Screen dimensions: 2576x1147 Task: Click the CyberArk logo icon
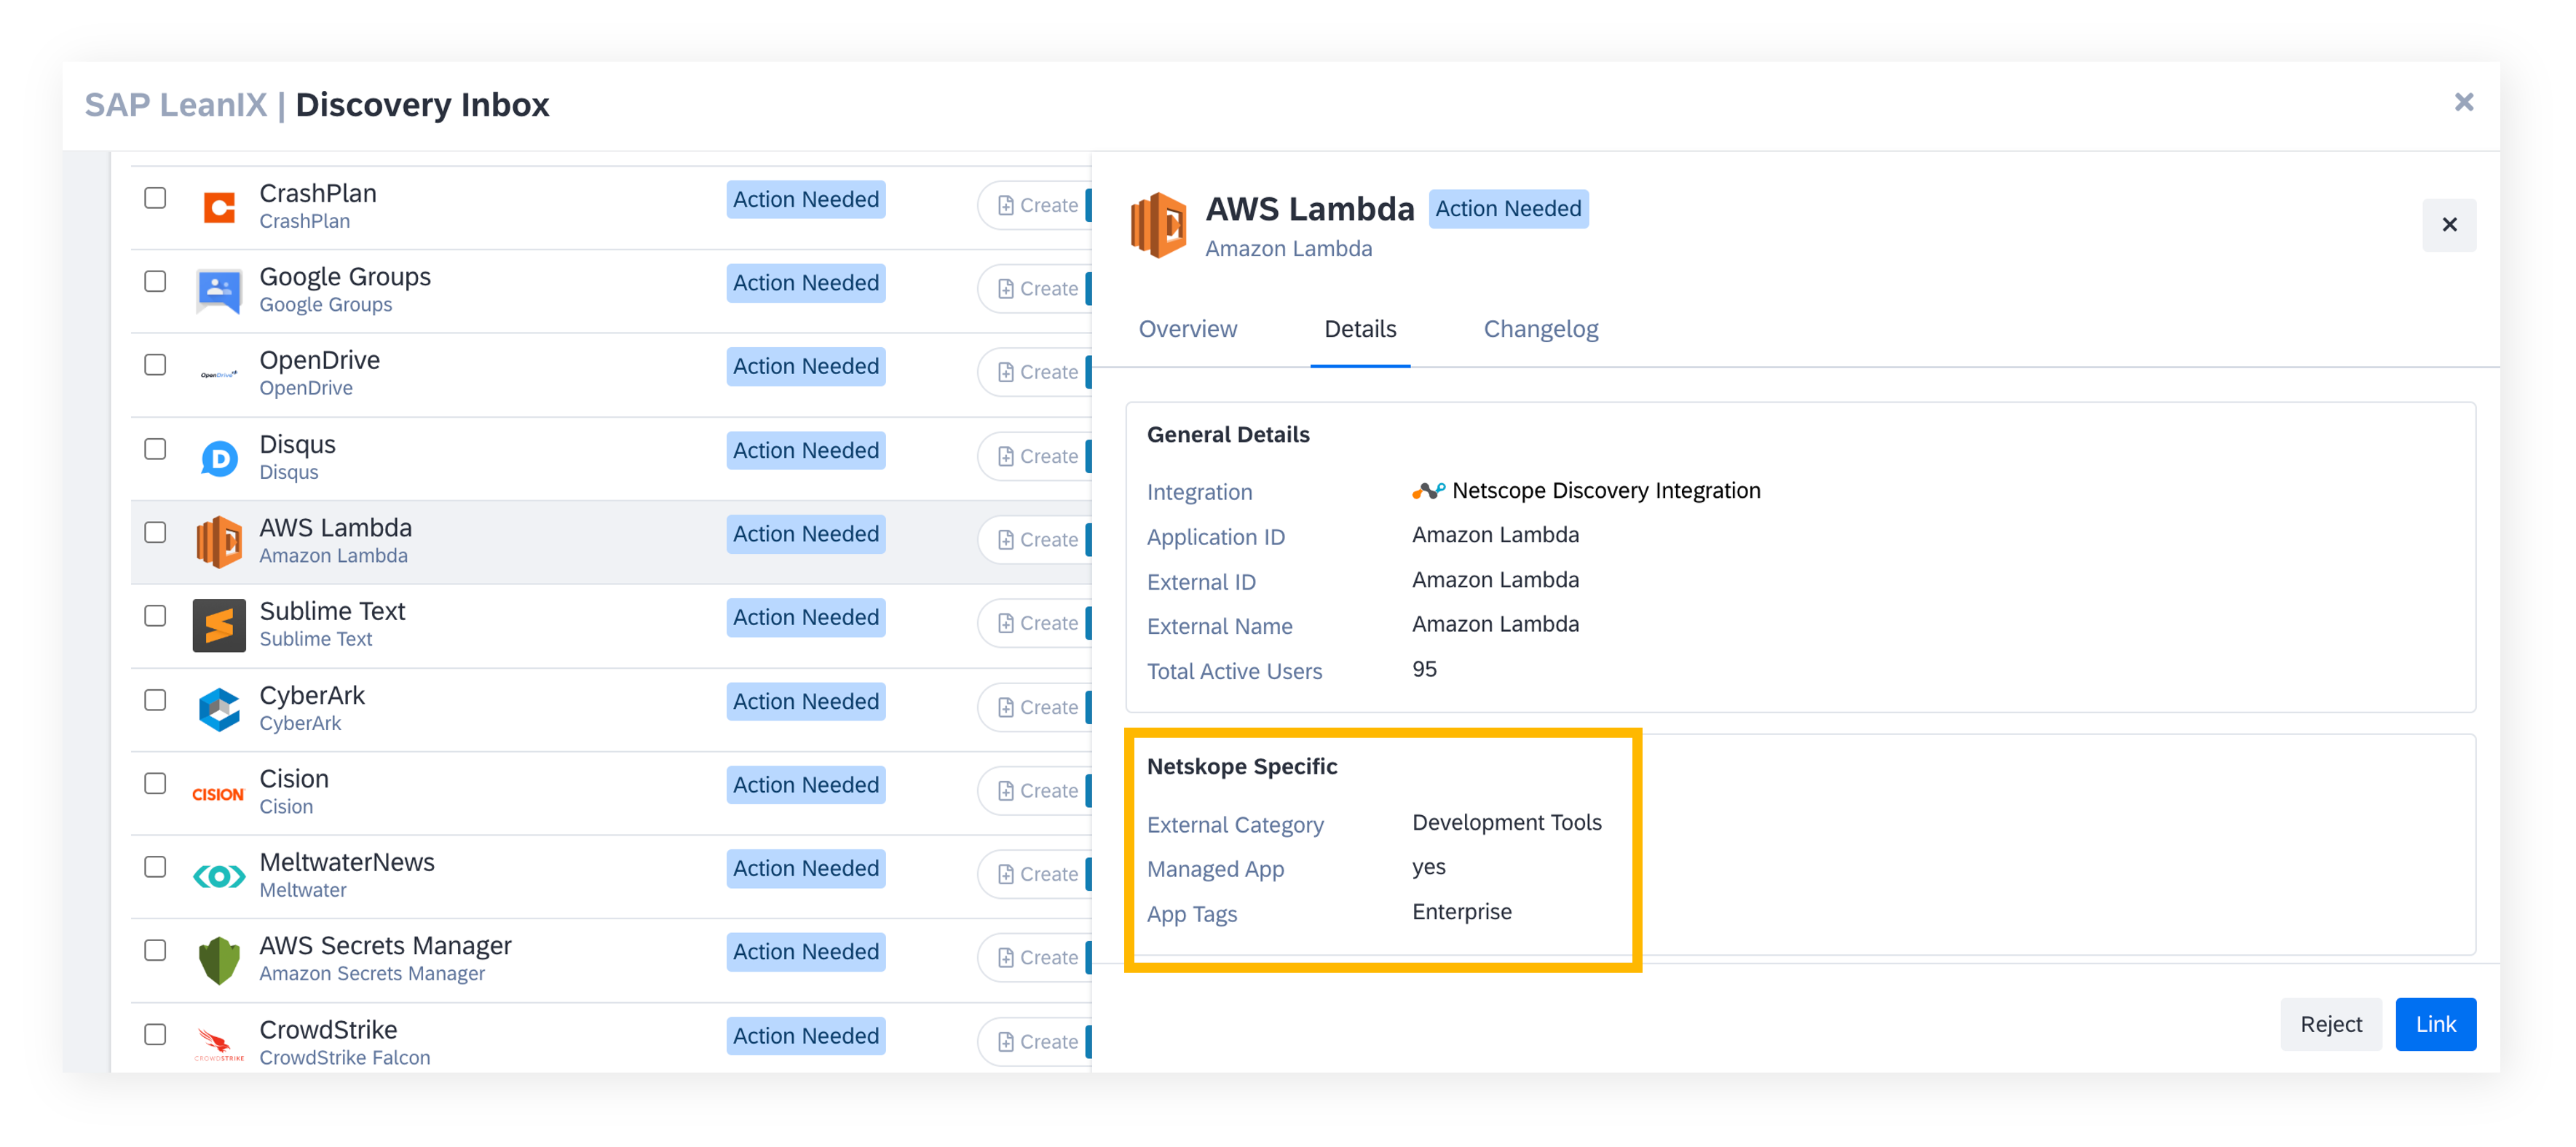(219, 709)
